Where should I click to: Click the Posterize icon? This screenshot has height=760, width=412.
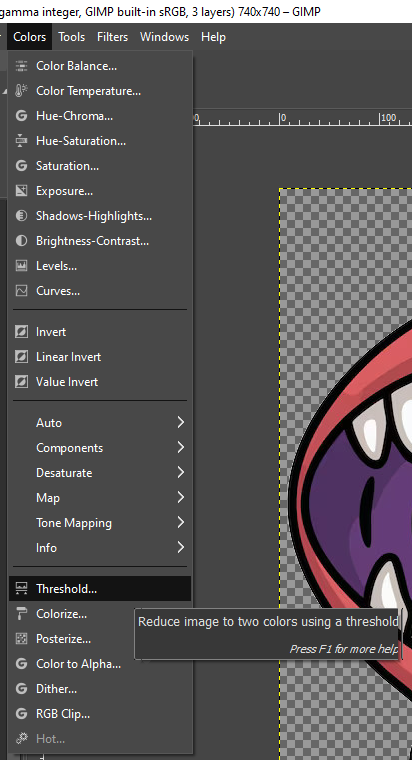21,639
